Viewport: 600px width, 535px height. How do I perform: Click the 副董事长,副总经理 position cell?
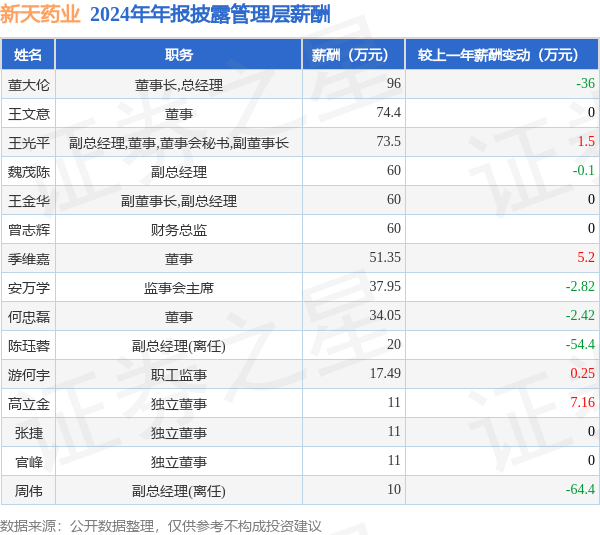point(179,201)
